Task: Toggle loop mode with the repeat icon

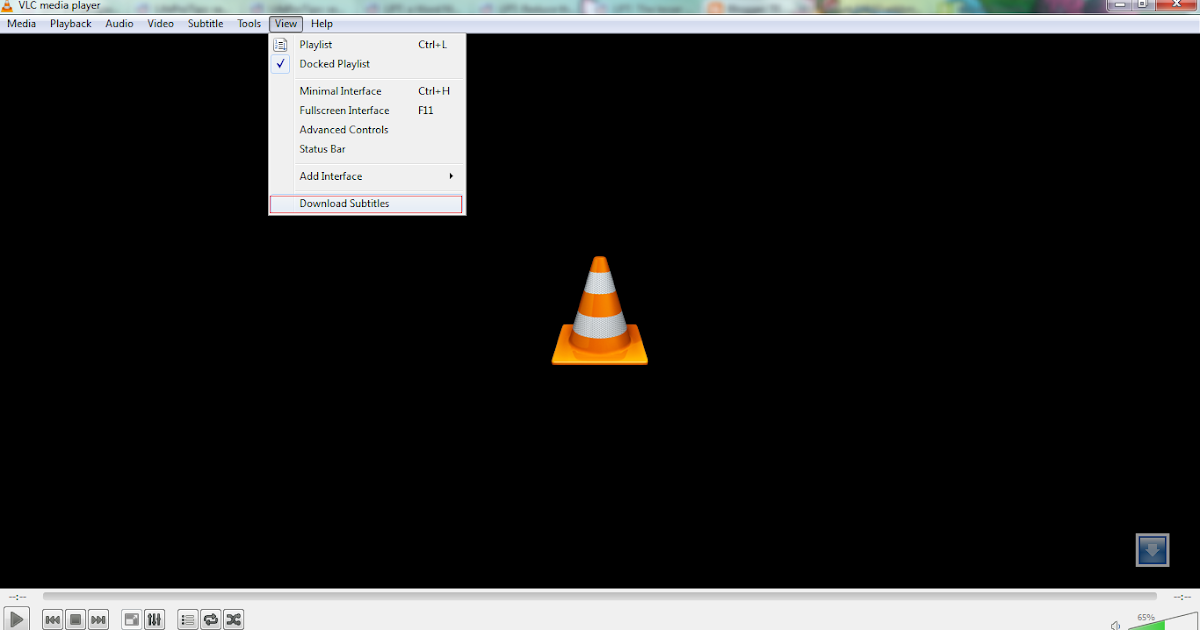Action: (x=210, y=620)
